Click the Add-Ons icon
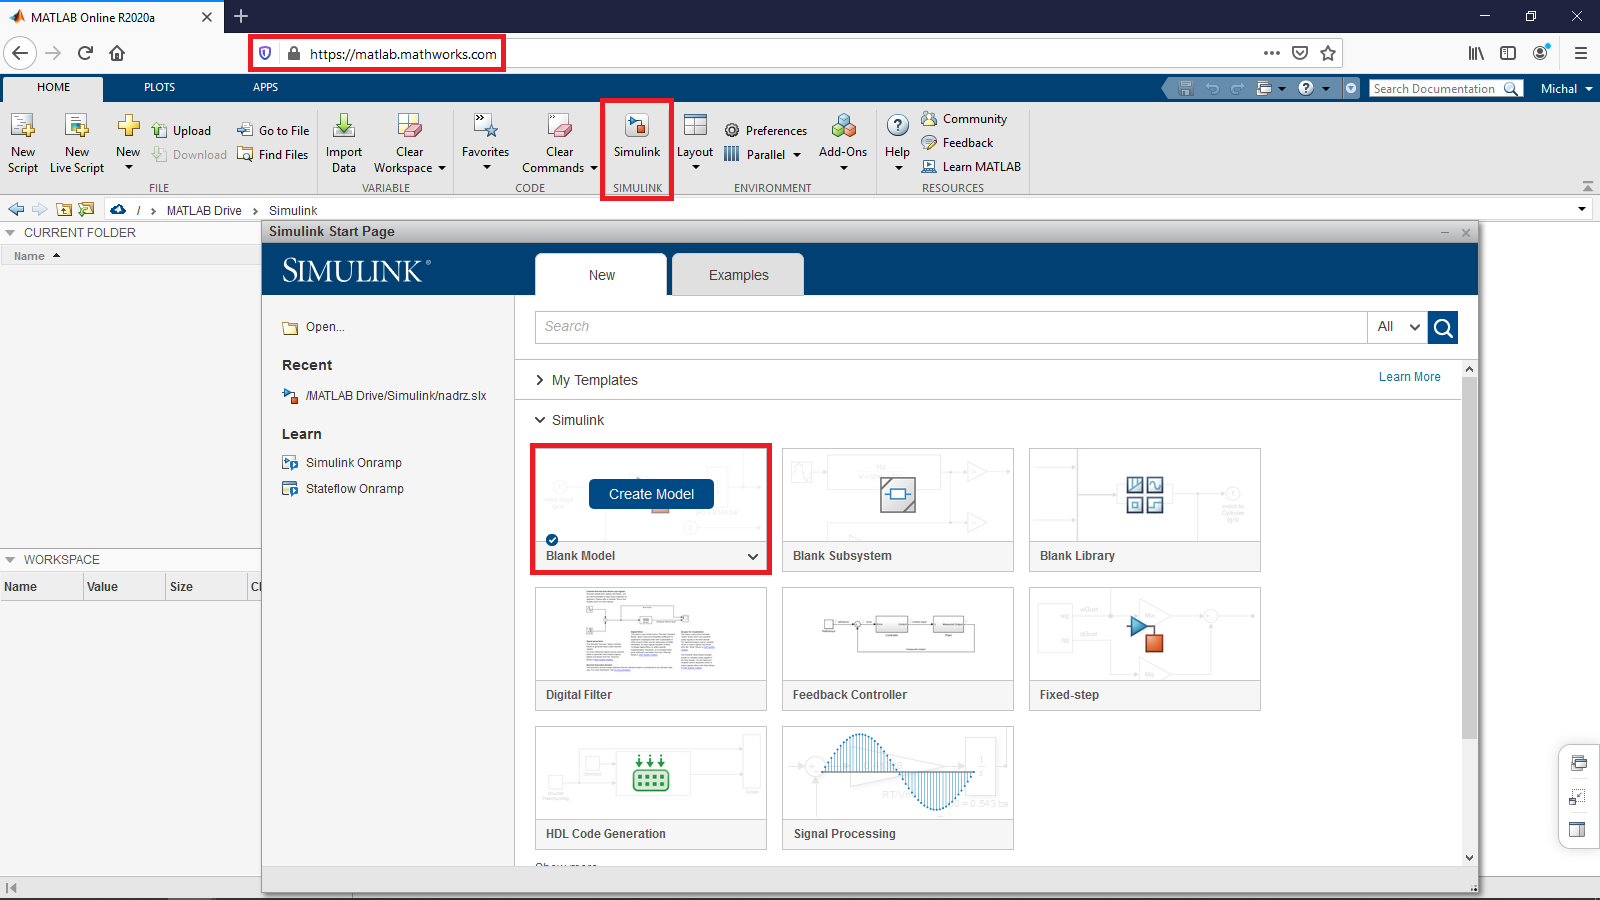Image resolution: width=1600 pixels, height=900 pixels. click(843, 126)
